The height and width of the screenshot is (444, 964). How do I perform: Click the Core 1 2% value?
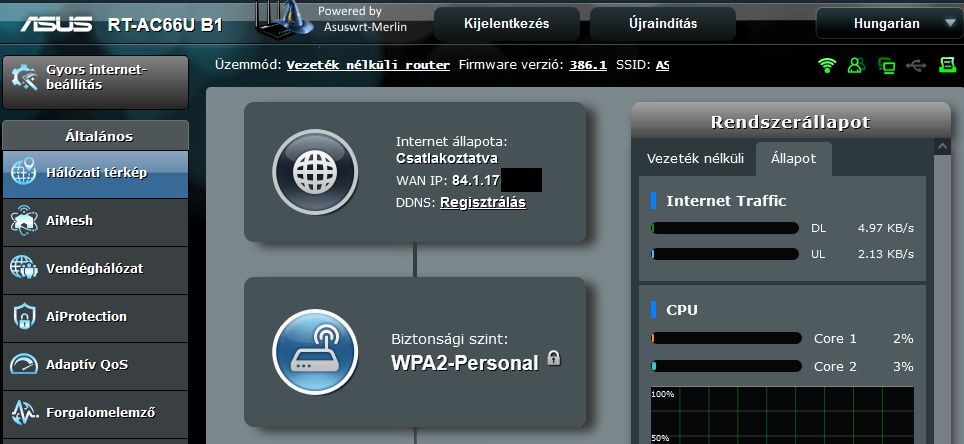click(x=903, y=338)
